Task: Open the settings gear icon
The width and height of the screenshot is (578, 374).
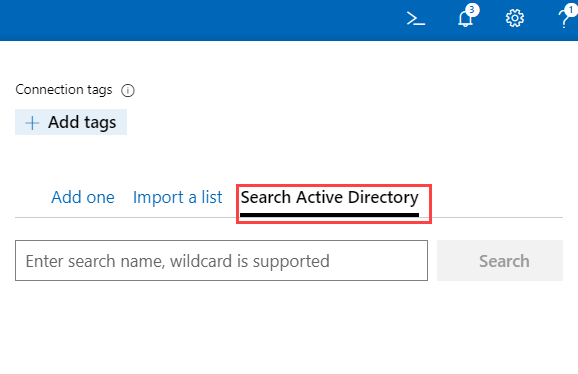Action: [515, 18]
